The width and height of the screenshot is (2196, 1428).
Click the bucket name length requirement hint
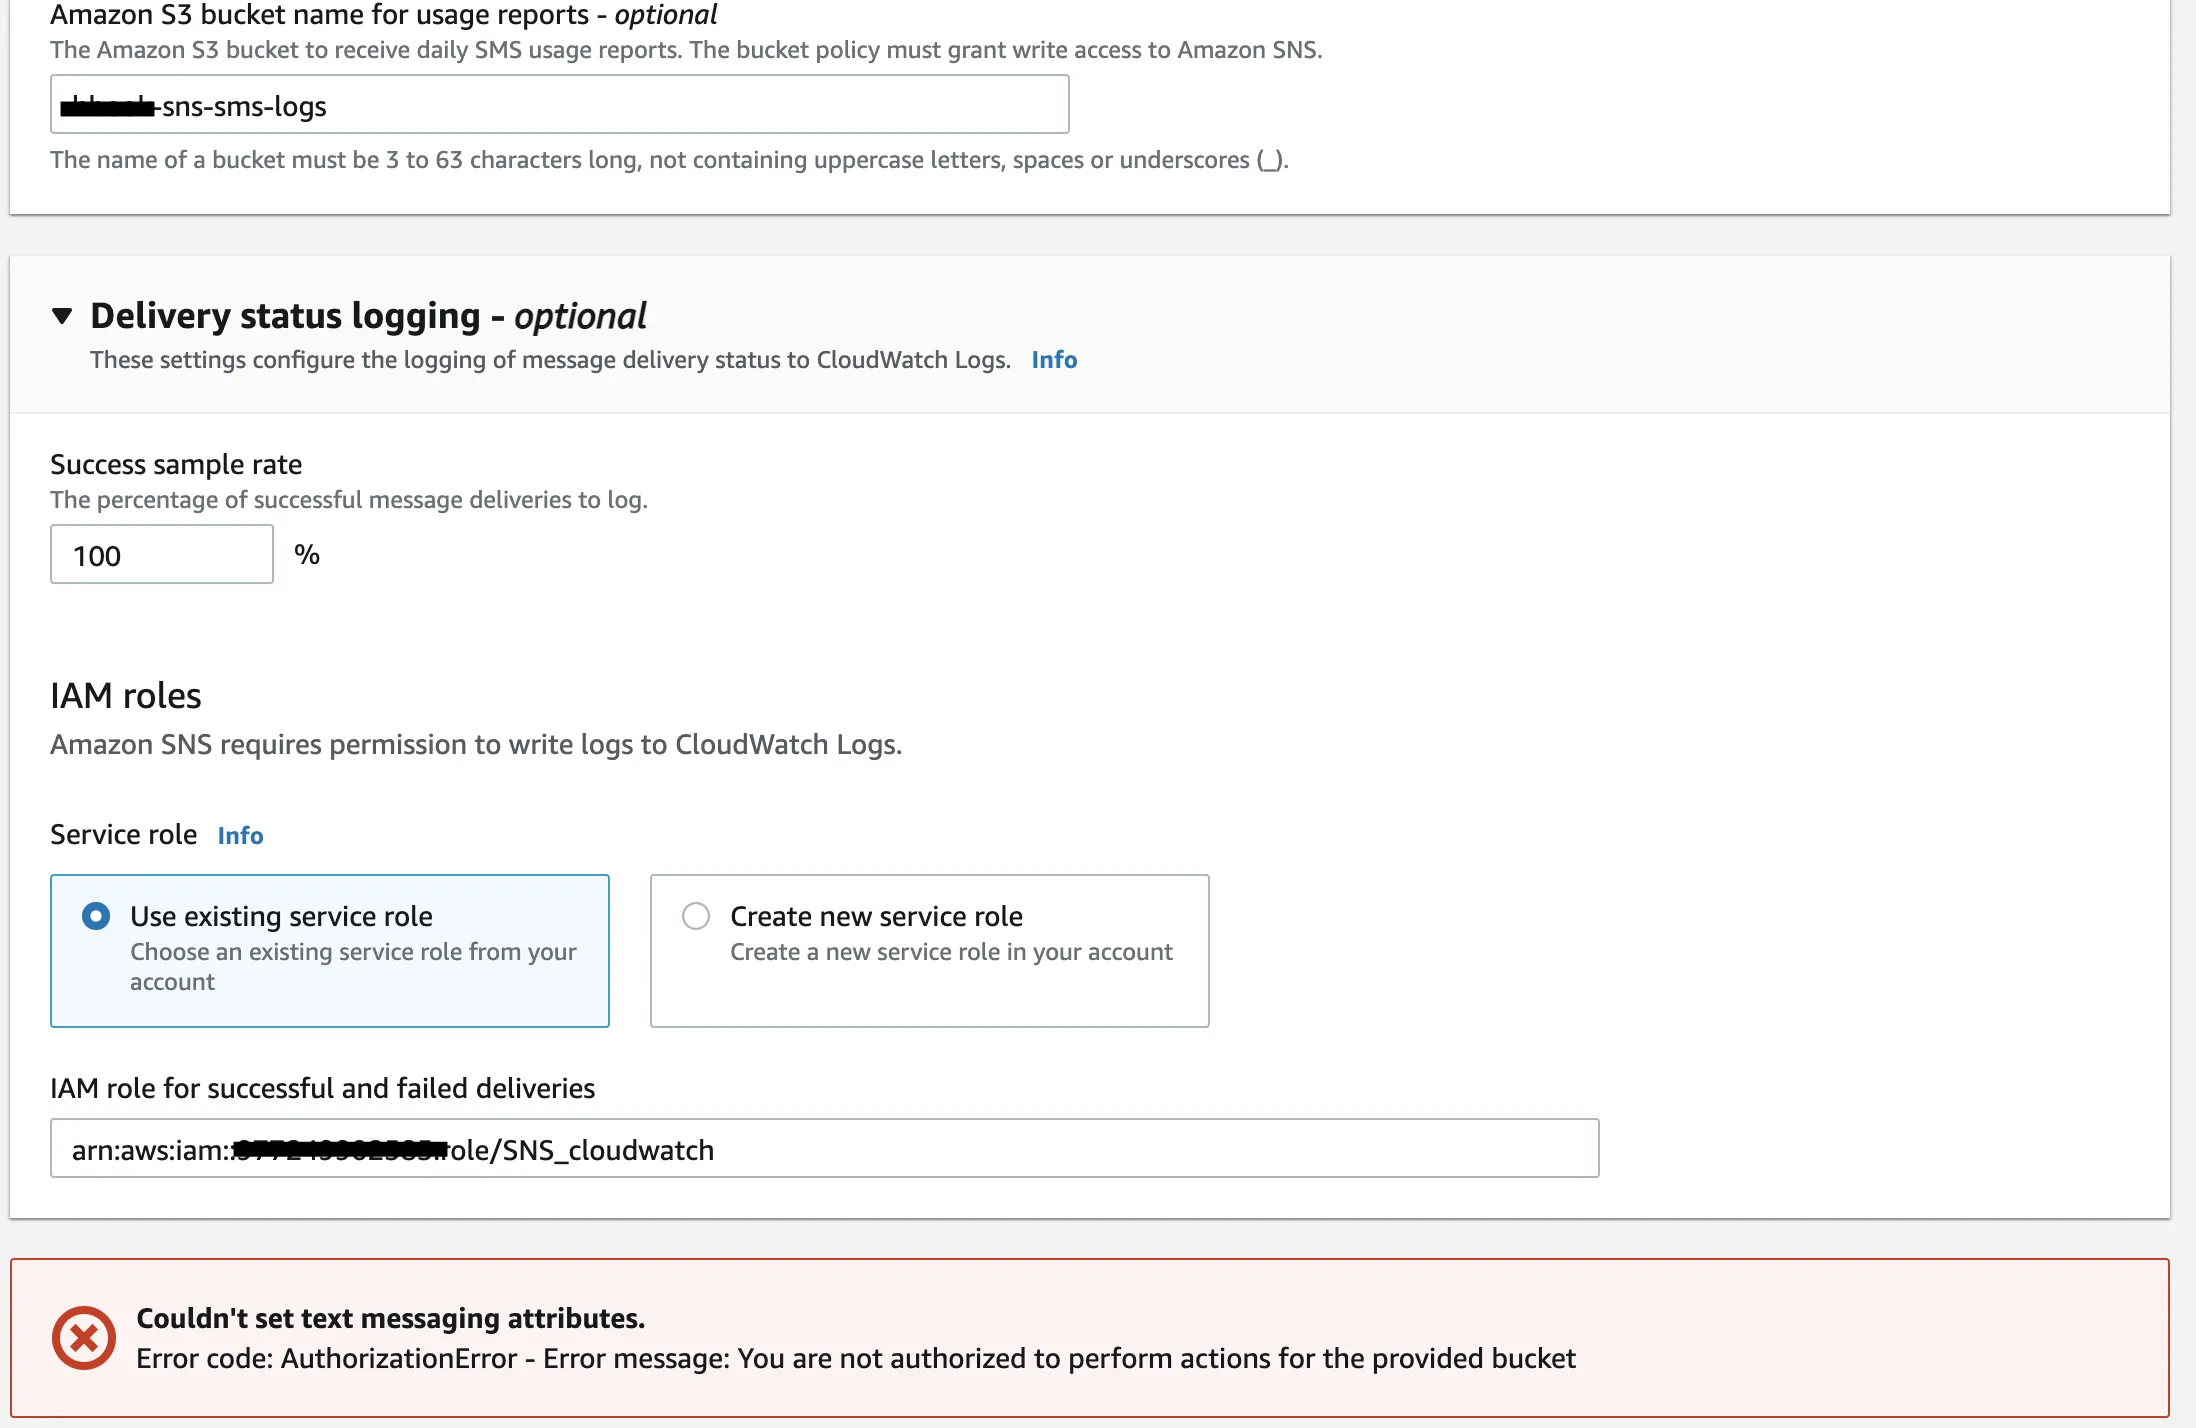pyautogui.click(x=668, y=160)
